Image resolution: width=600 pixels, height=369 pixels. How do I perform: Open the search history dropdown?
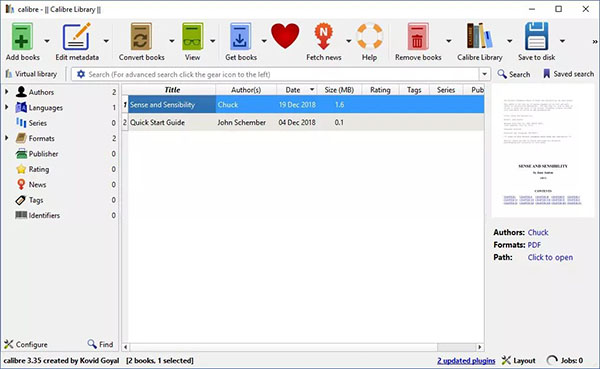tap(484, 74)
